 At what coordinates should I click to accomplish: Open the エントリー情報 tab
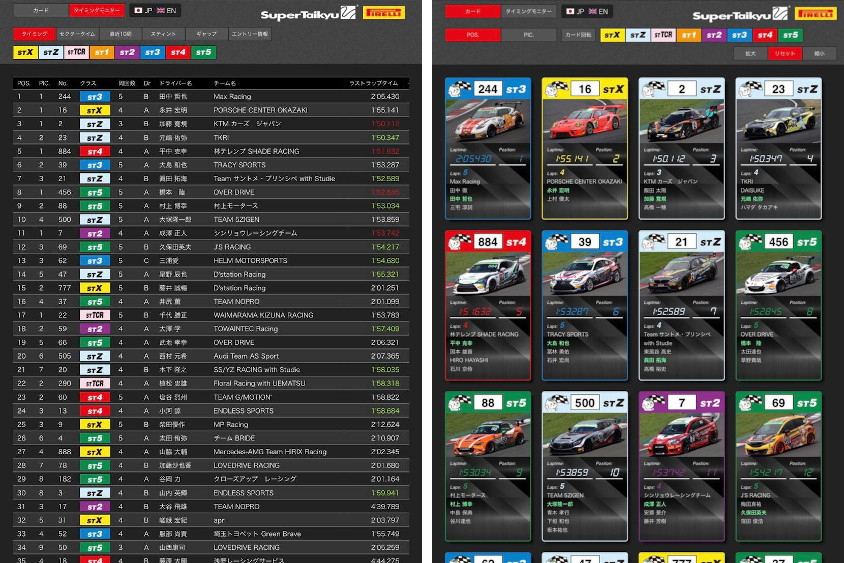point(249,33)
